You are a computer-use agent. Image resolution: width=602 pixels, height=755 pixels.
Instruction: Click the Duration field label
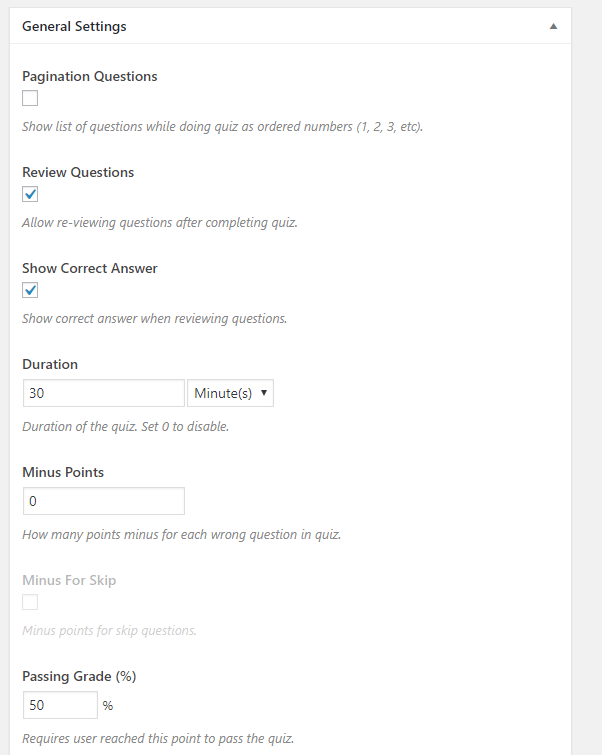coord(50,364)
